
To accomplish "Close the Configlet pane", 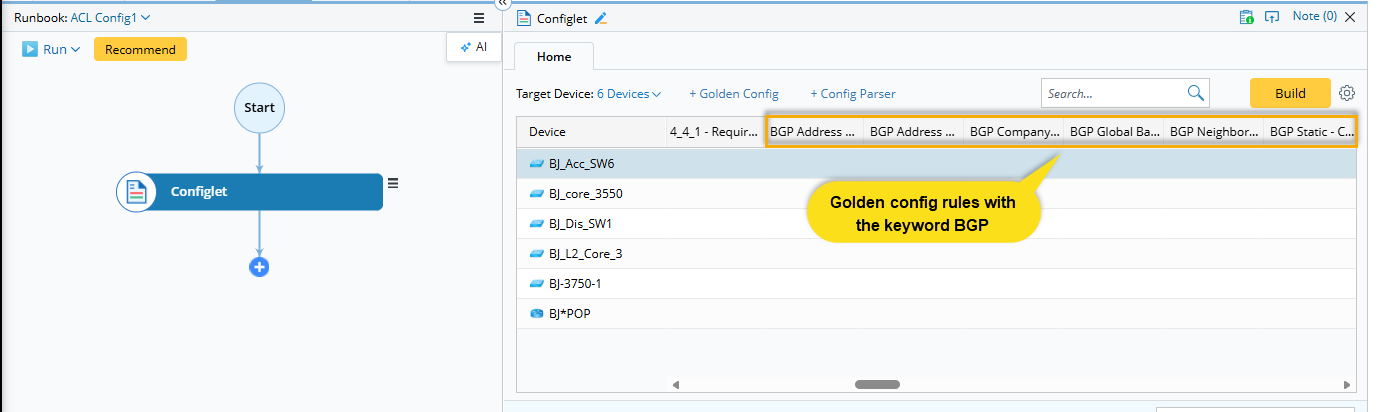I will [x=1351, y=17].
